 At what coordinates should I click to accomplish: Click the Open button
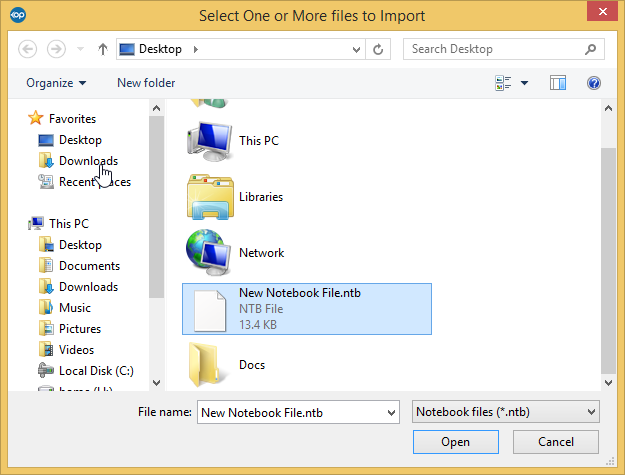[x=456, y=442]
